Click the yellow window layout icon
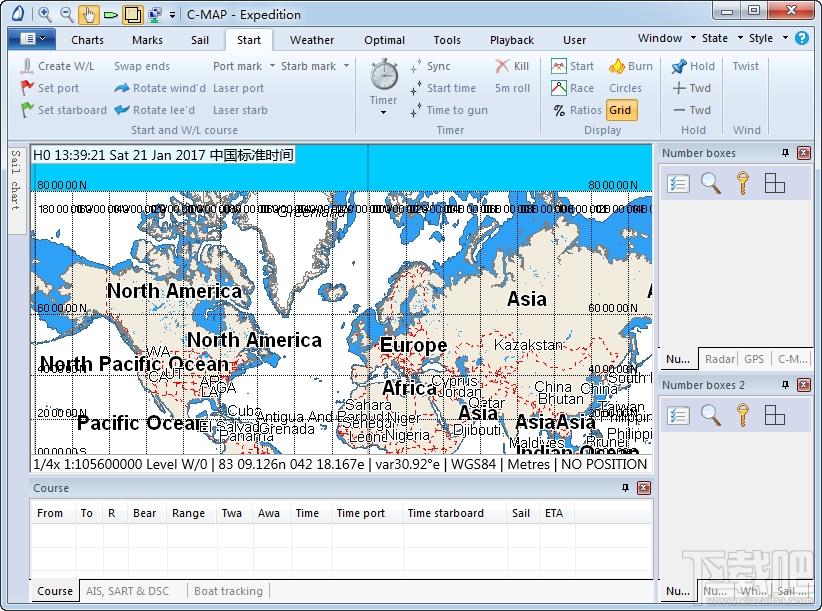 tap(132, 14)
